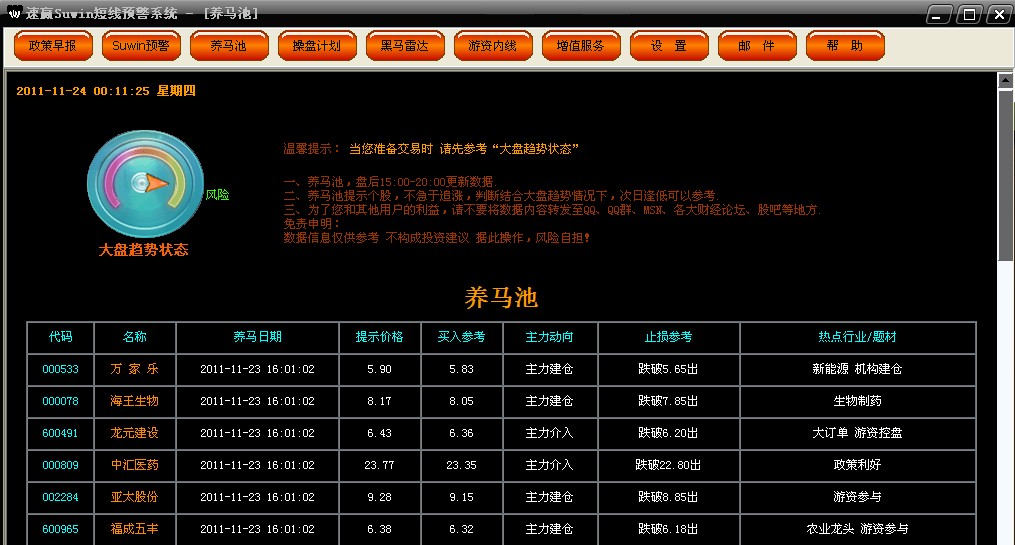The width and height of the screenshot is (1015, 545).
Task: Click the 增值服务 button
Action: (x=581, y=46)
